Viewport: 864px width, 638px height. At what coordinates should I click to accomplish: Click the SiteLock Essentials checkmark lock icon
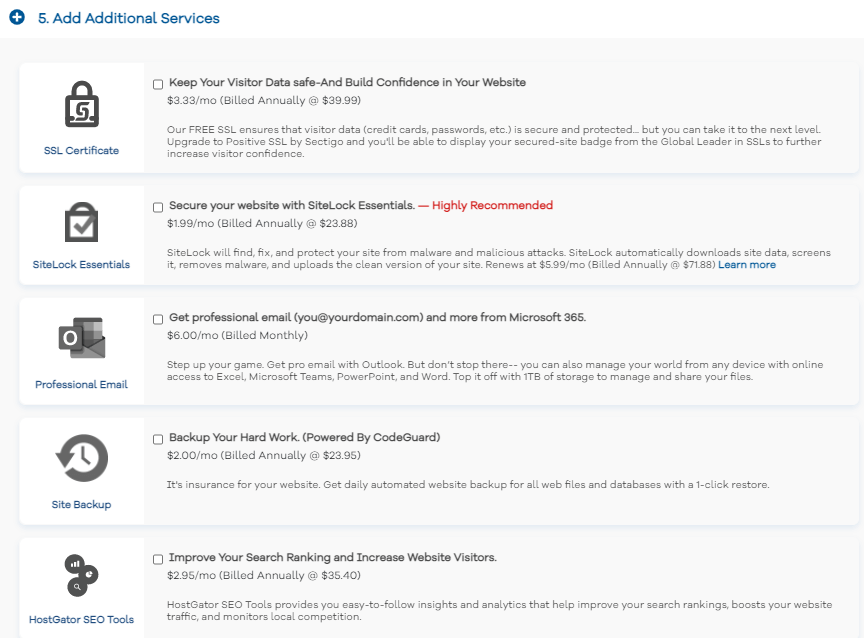[82, 222]
